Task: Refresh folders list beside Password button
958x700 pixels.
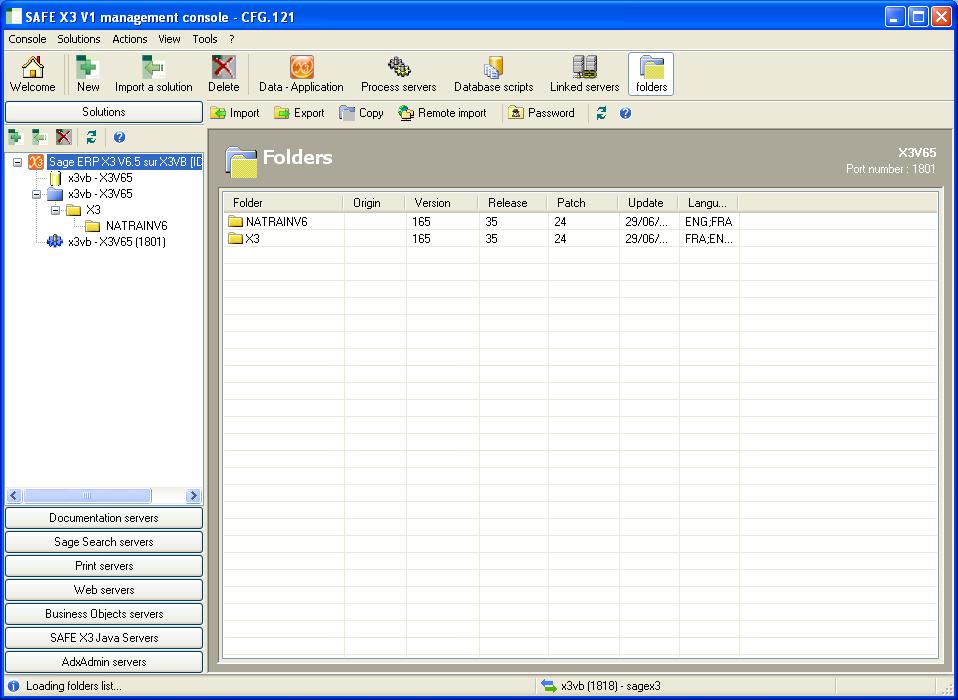Action: [x=602, y=113]
